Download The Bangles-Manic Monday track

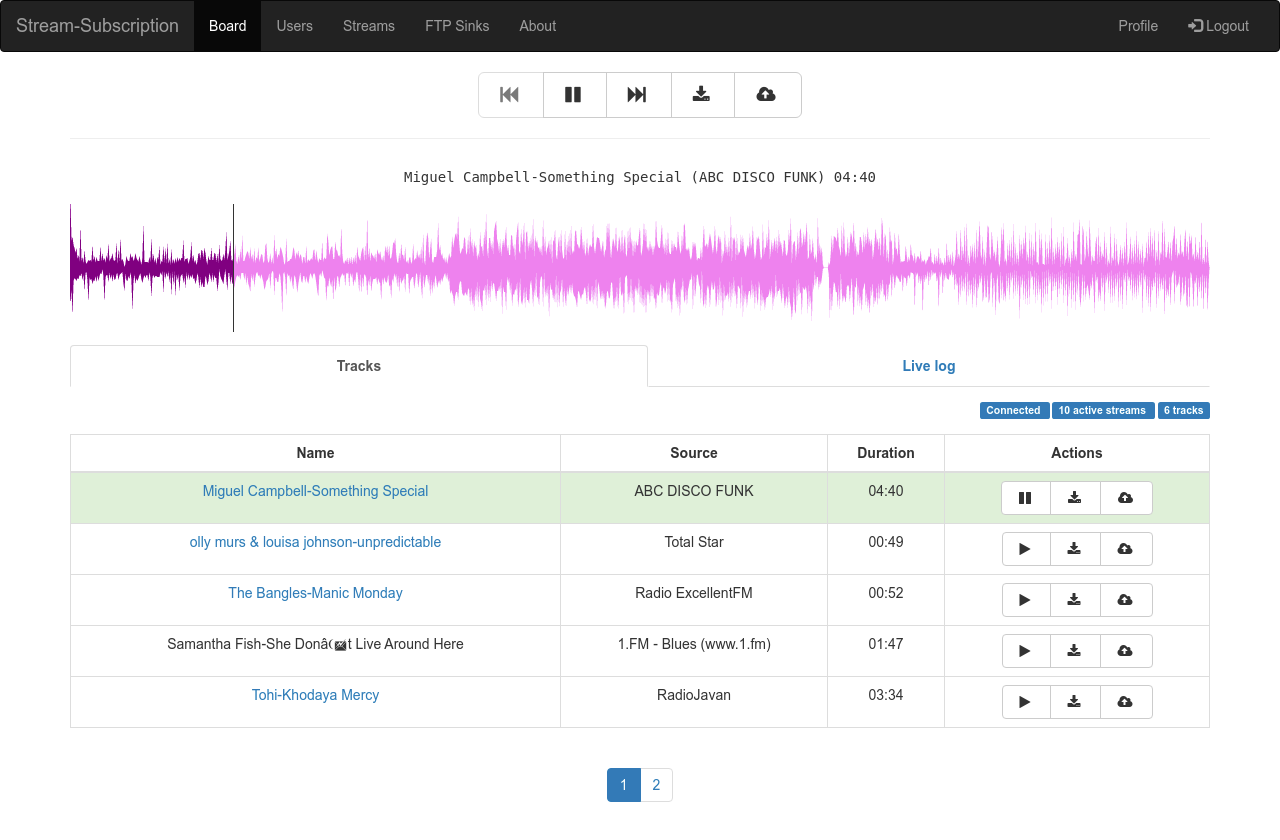pos(1075,600)
